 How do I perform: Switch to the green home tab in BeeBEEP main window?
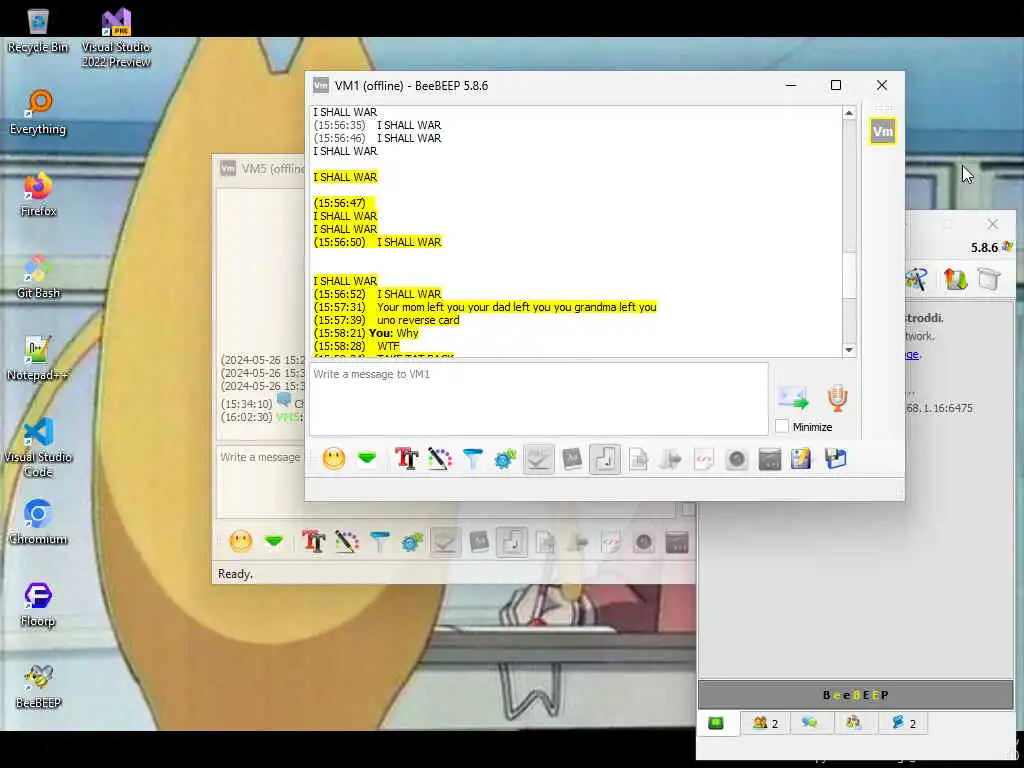point(716,723)
